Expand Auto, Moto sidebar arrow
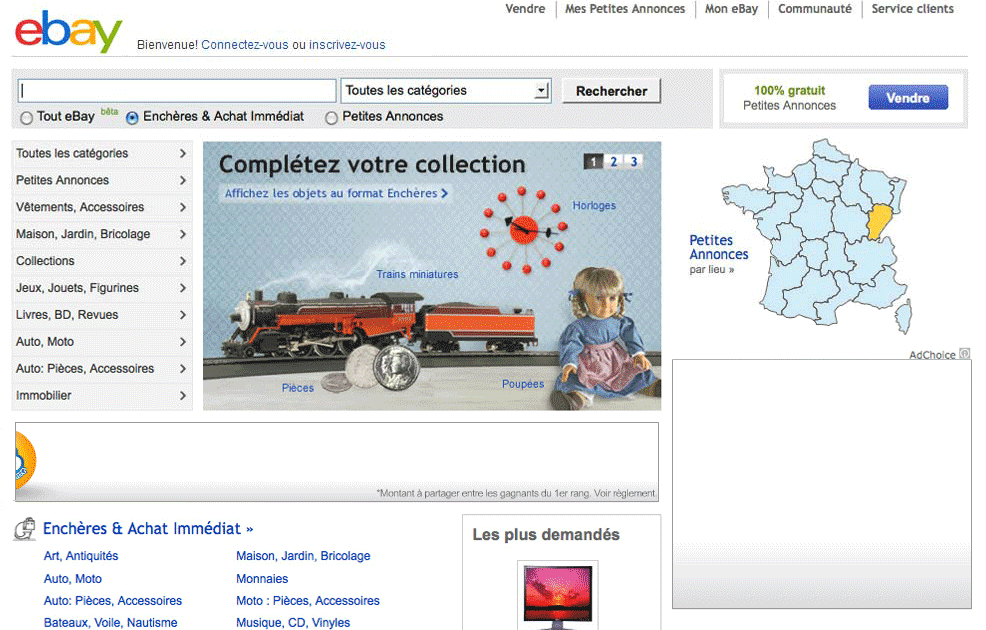 click(x=183, y=342)
